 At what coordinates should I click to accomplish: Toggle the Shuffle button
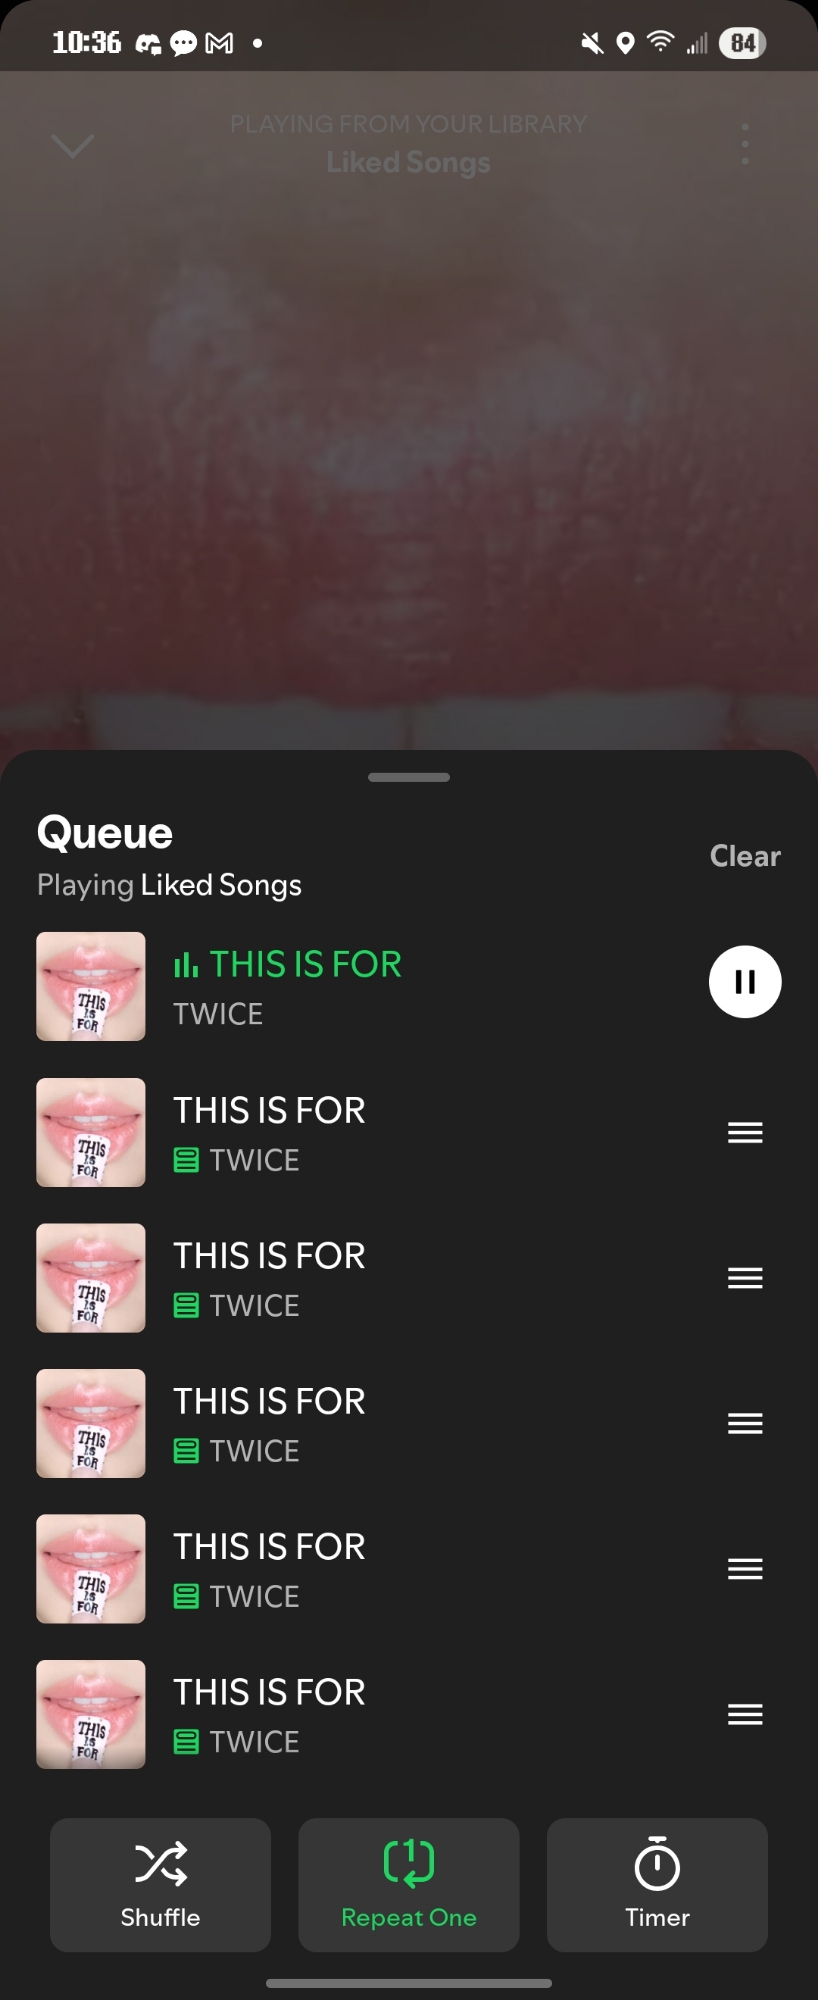pos(160,1885)
